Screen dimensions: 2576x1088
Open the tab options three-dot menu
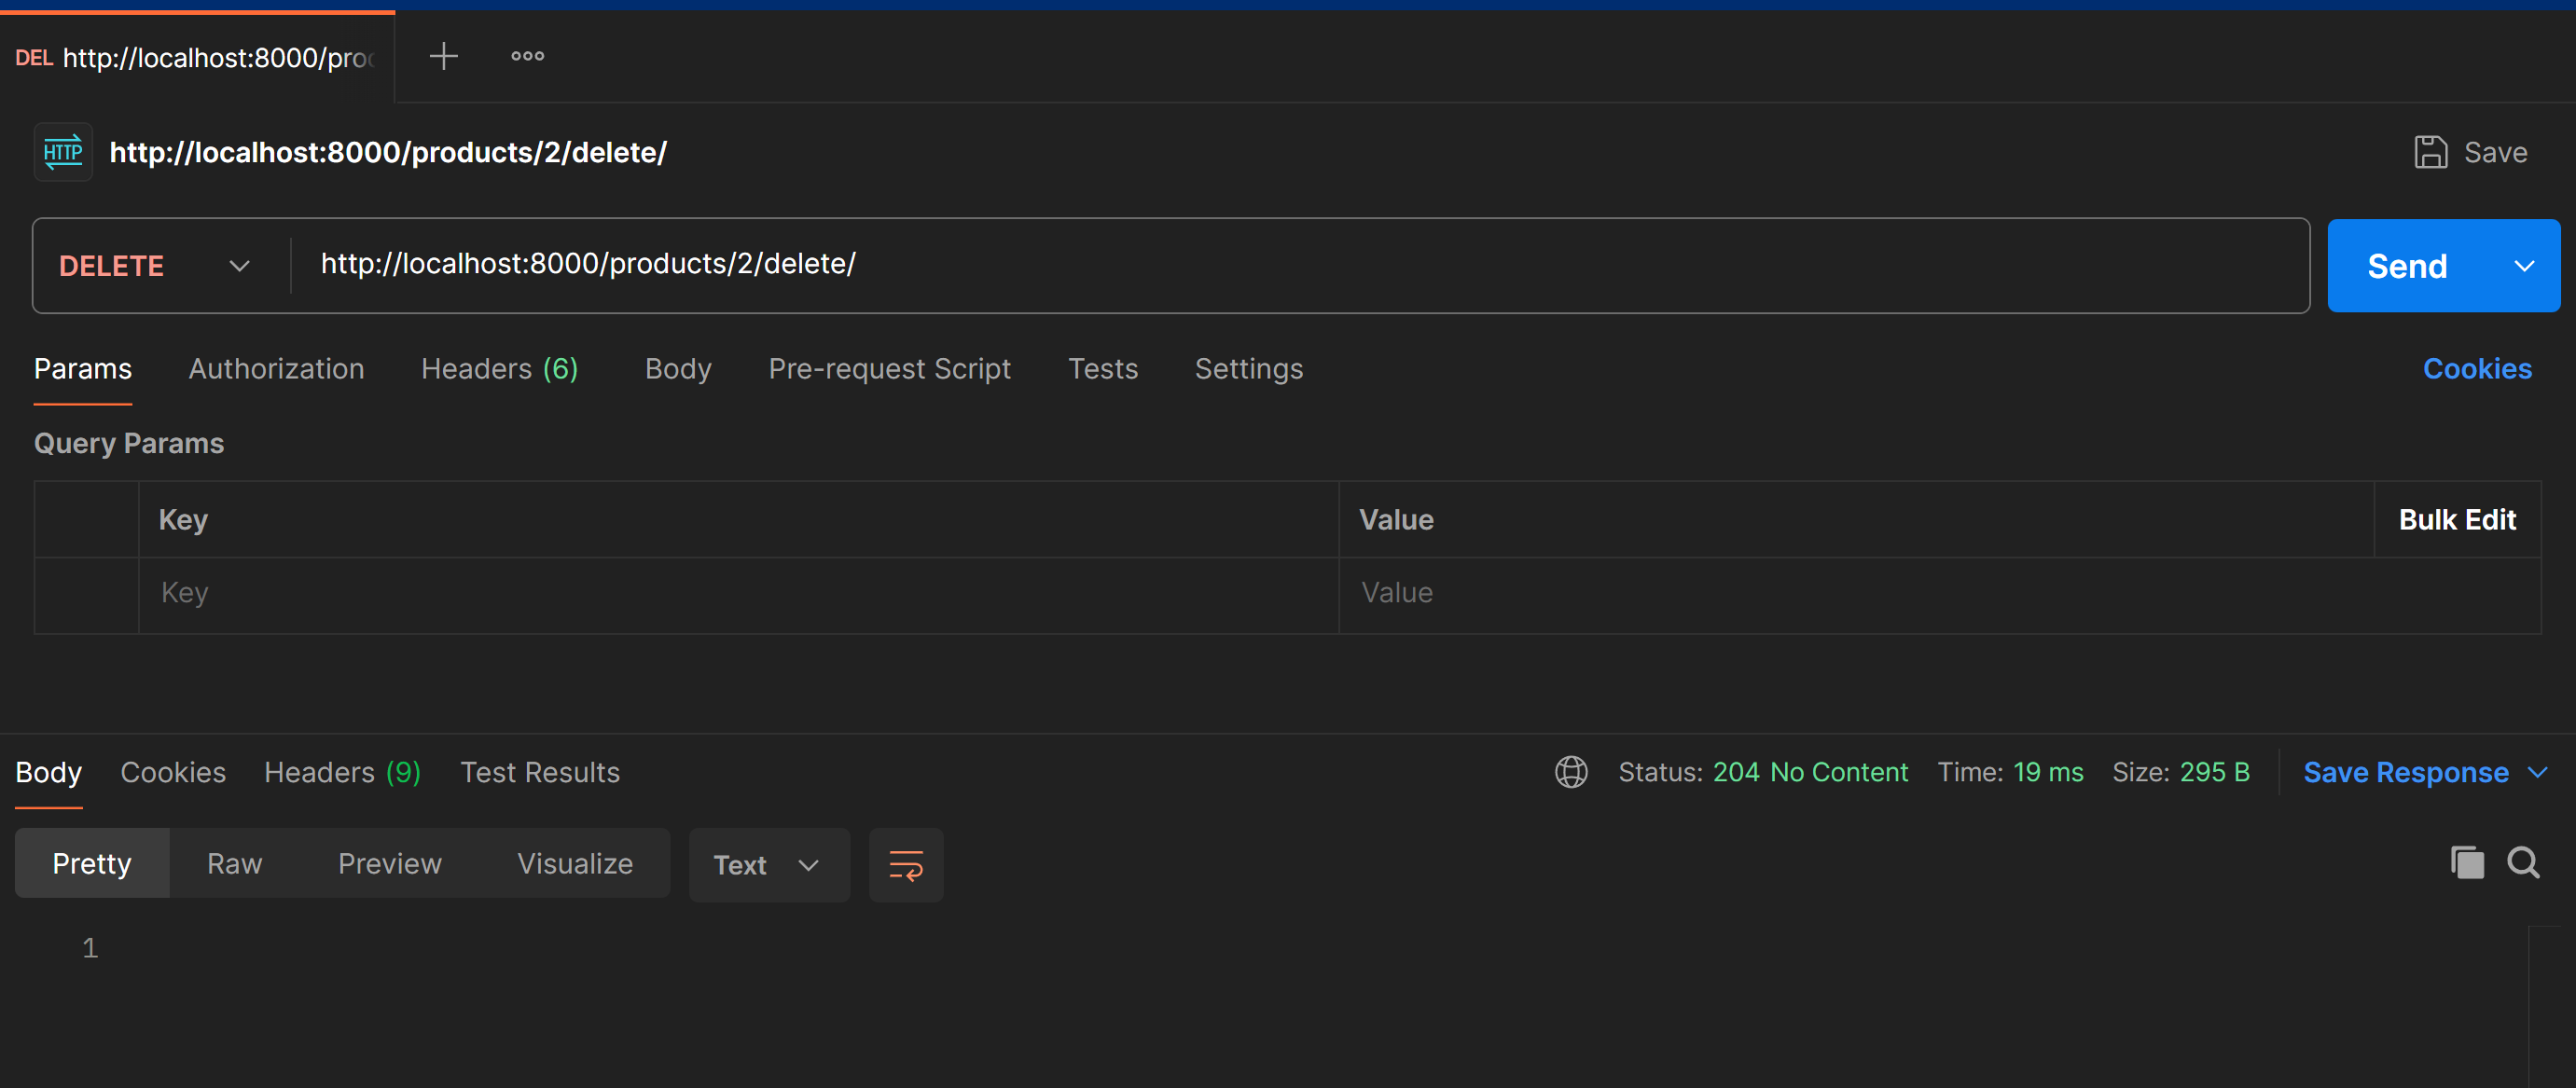[x=527, y=56]
